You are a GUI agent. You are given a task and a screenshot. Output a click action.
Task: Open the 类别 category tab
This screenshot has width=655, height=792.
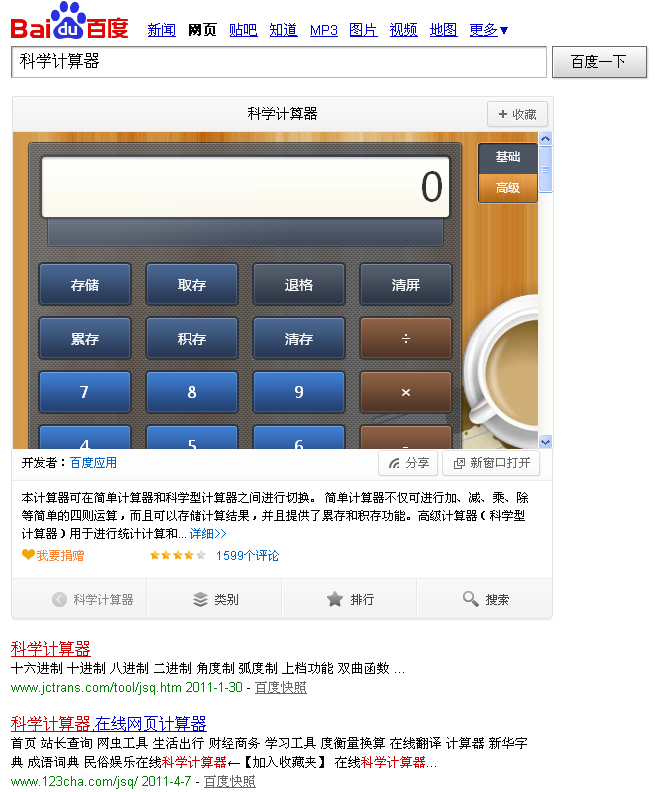pos(215,600)
